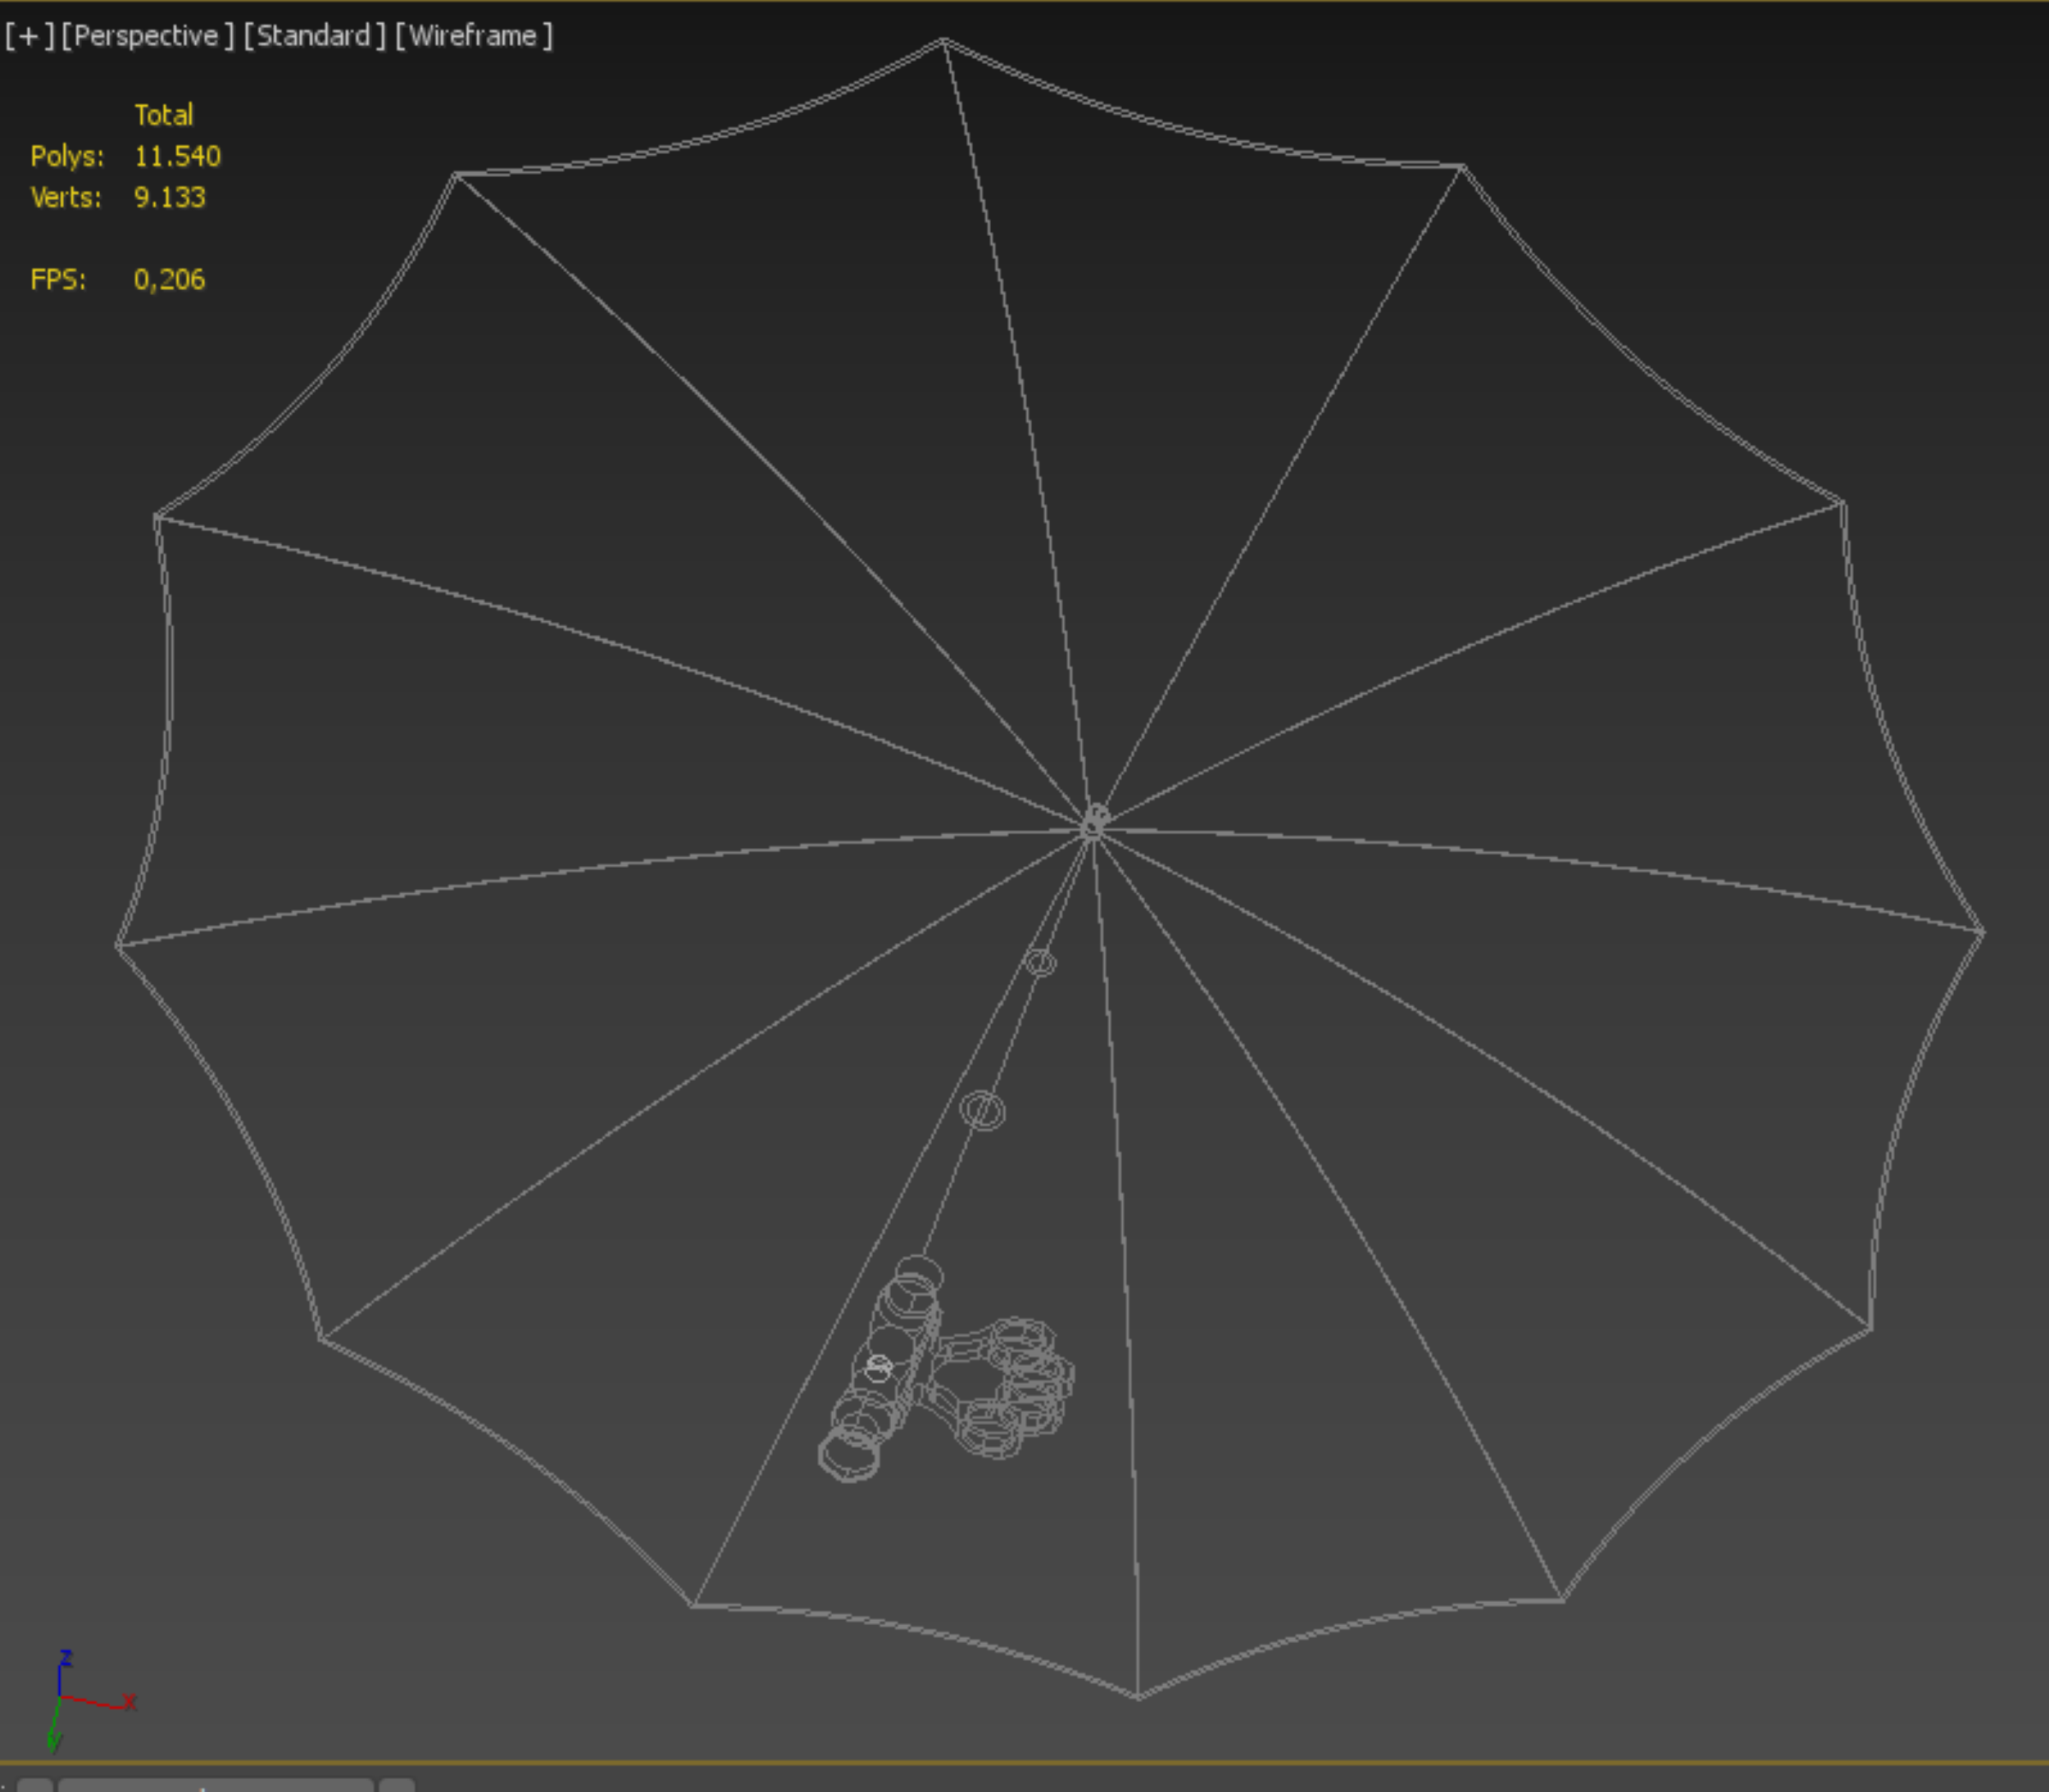Image resolution: width=2049 pixels, height=1792 pixels.
Task: Click the red X axis label on gizmo
Action: [129, 1701]
